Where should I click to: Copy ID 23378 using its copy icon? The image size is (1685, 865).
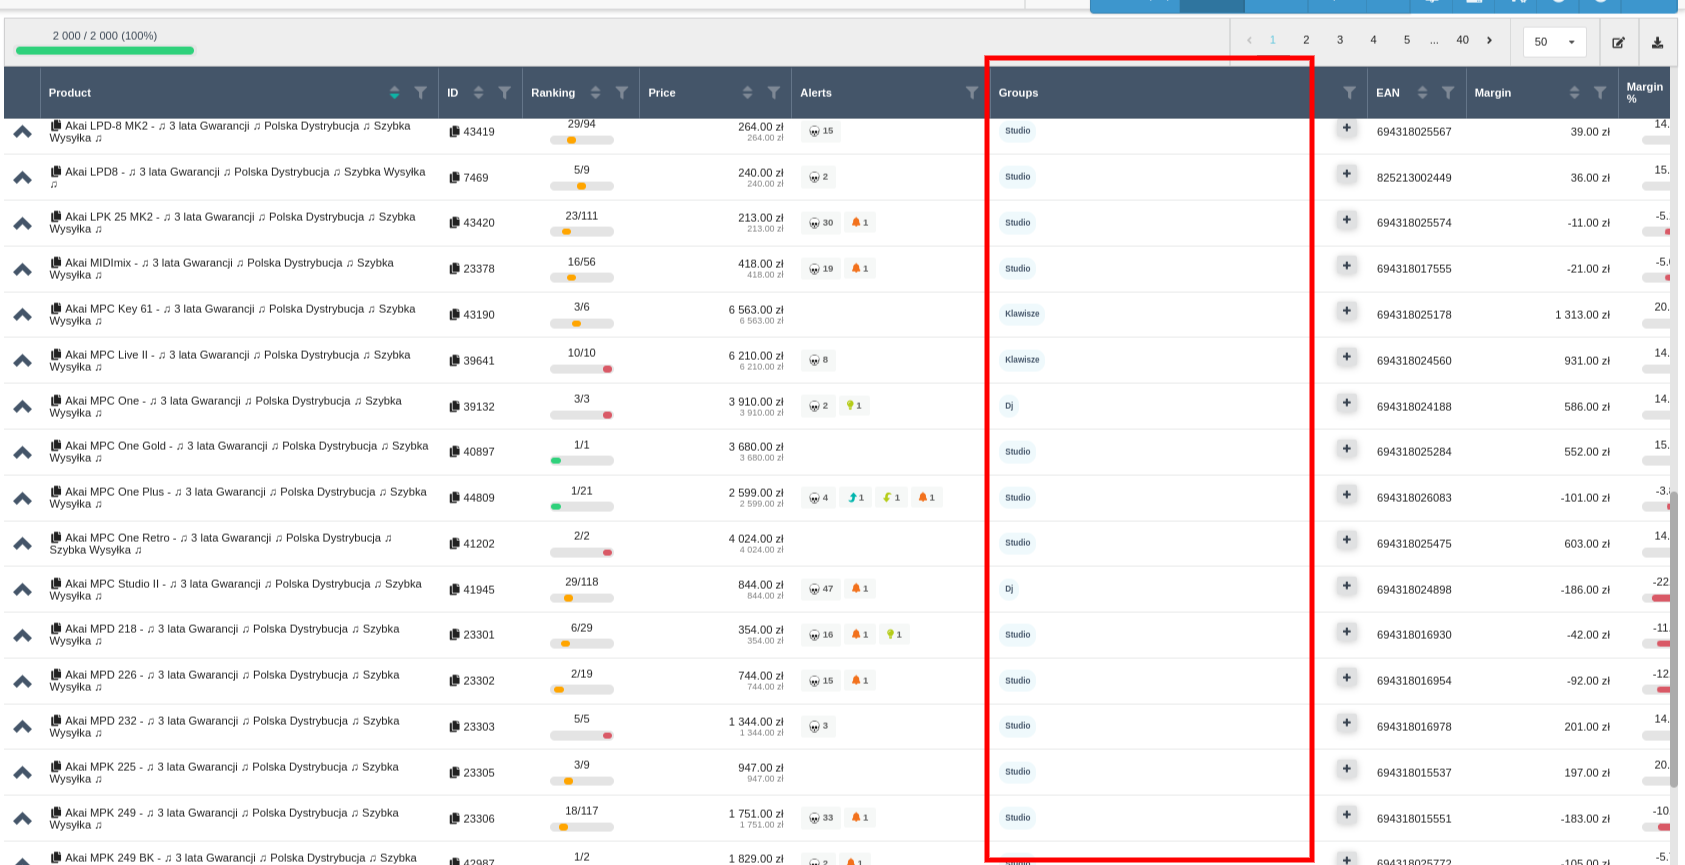coord(455,268)
